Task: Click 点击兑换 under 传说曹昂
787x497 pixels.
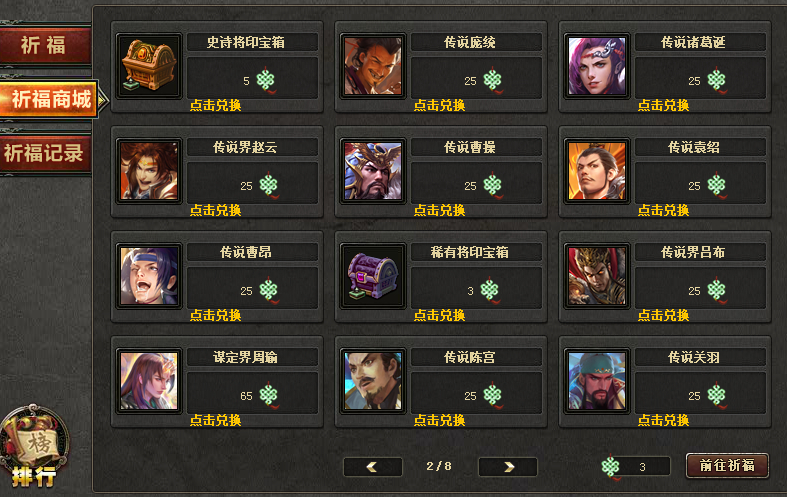Action: 215,315
